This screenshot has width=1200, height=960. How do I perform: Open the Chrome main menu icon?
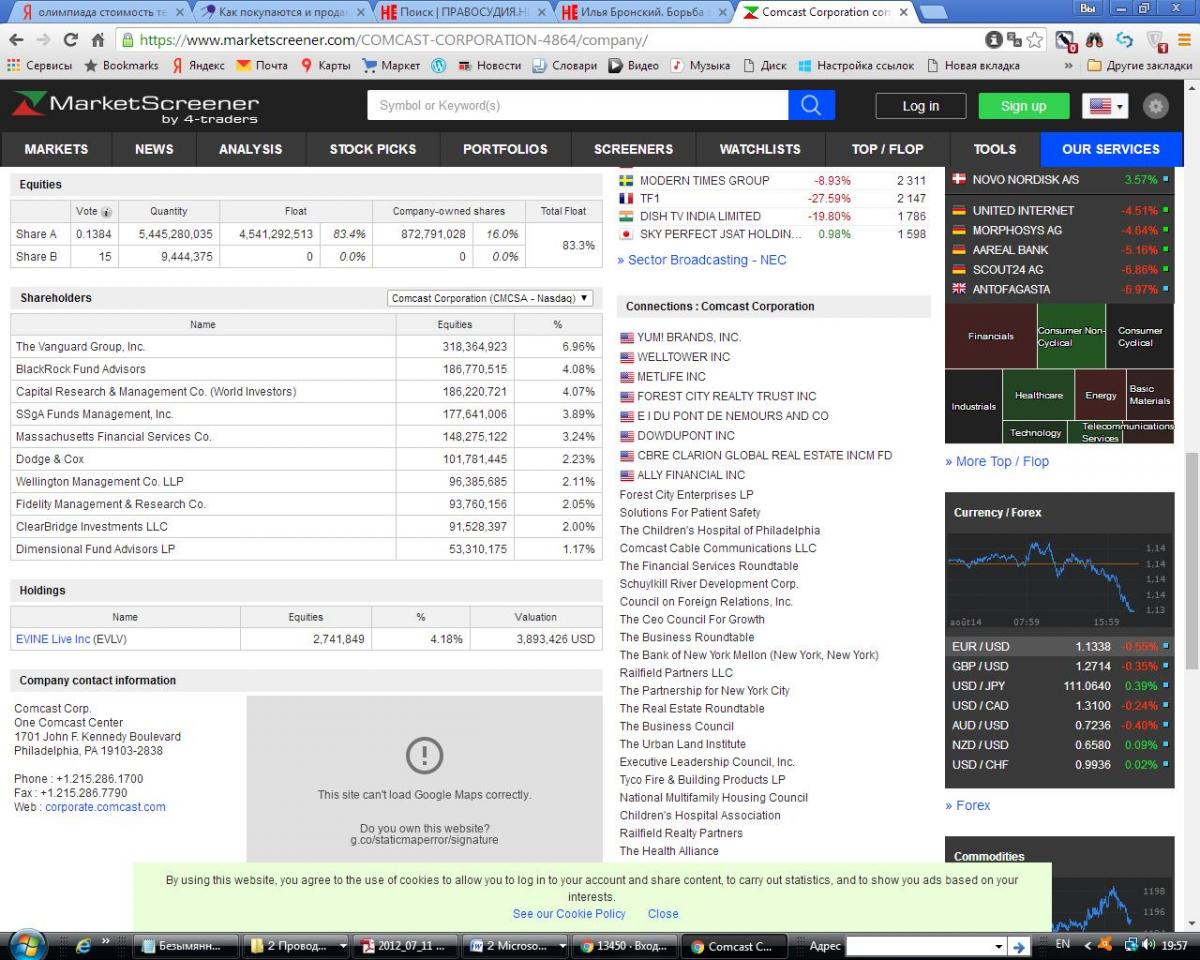[x=1185, y=40]
